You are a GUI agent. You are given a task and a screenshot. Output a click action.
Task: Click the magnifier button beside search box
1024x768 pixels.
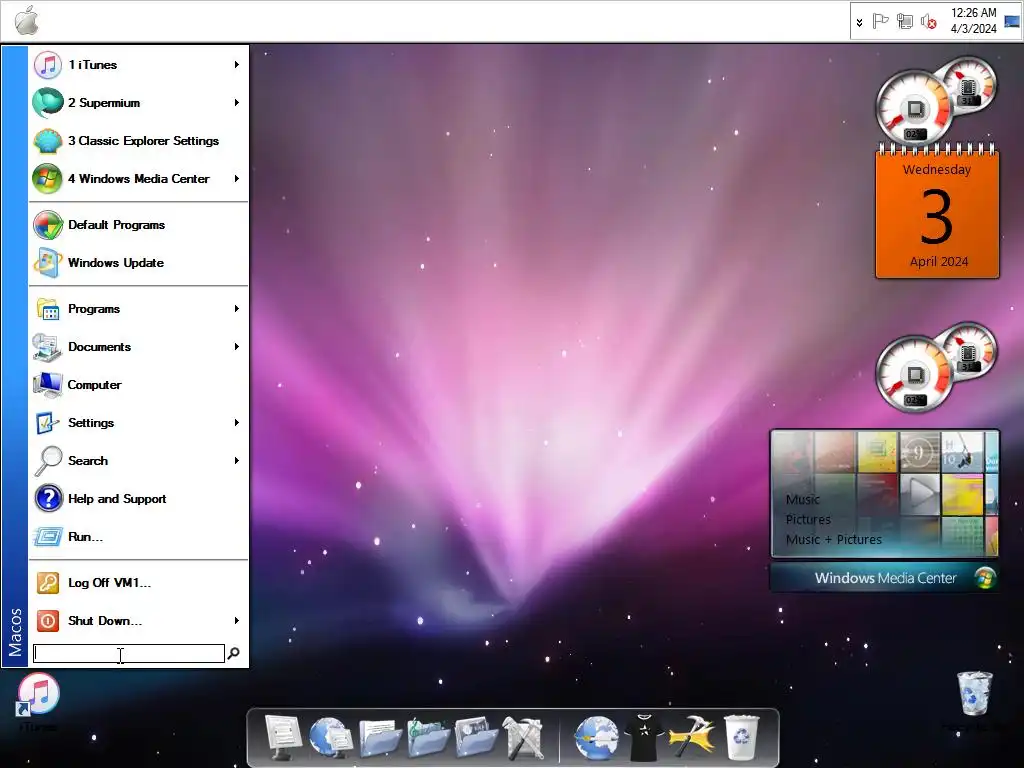pos(233,653)
